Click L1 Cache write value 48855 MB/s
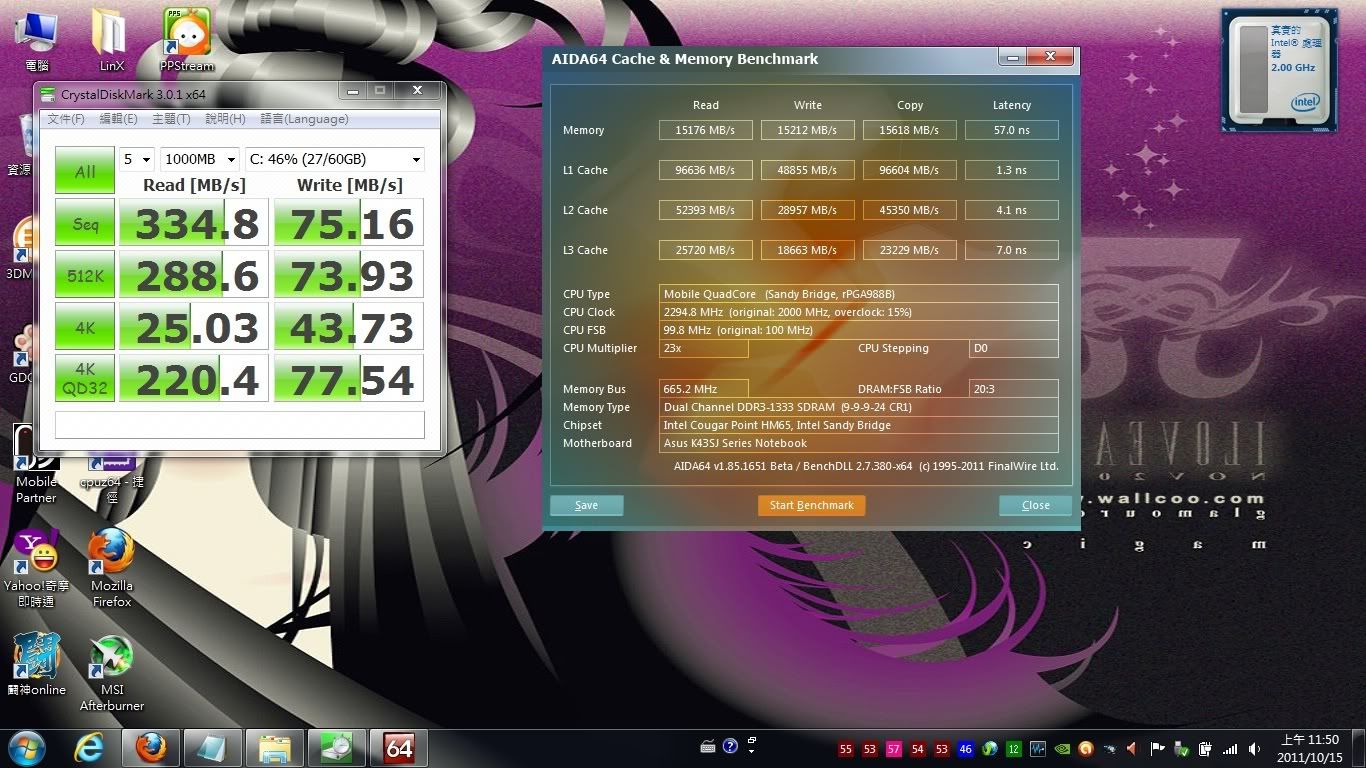The image size is (1366, 768). pos(808,170)
